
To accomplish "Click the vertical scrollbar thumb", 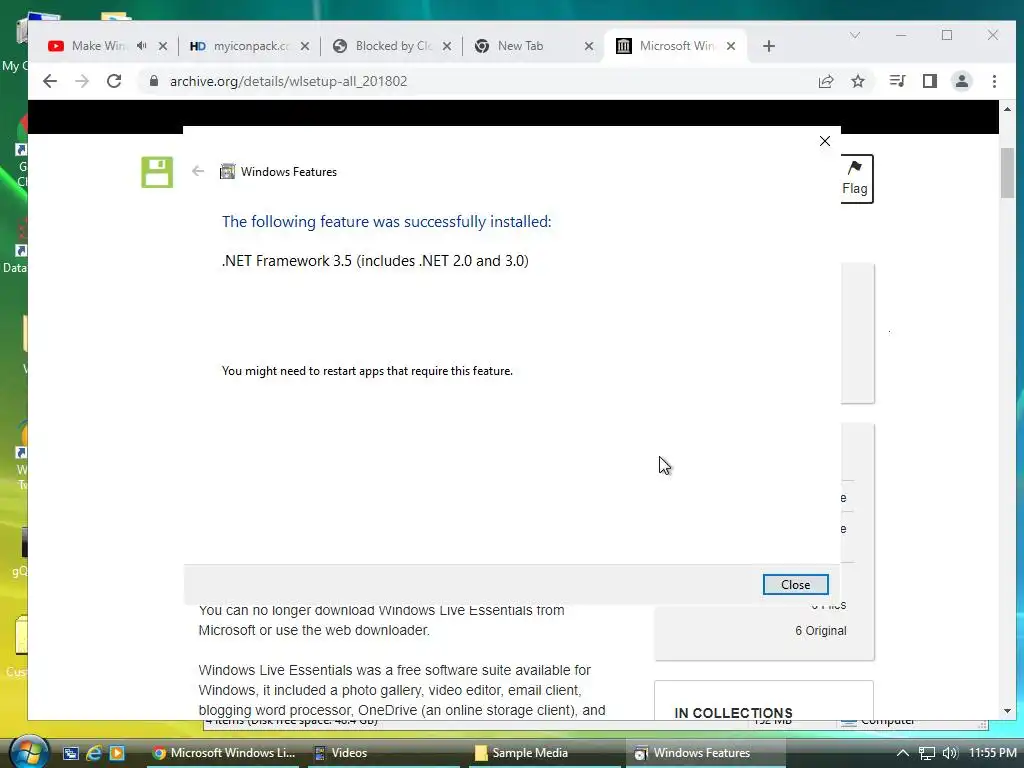I will (1006, 172).
